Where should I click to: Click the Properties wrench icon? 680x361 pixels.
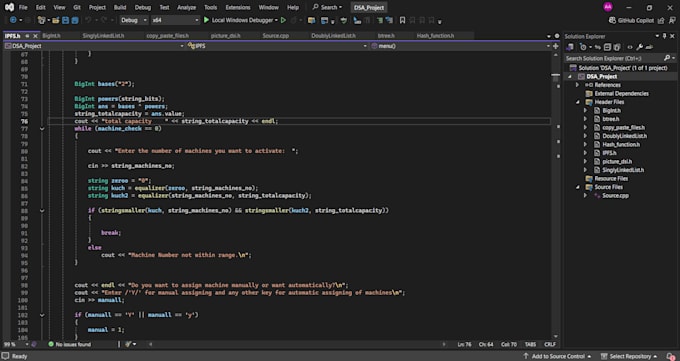click(639, 47)
